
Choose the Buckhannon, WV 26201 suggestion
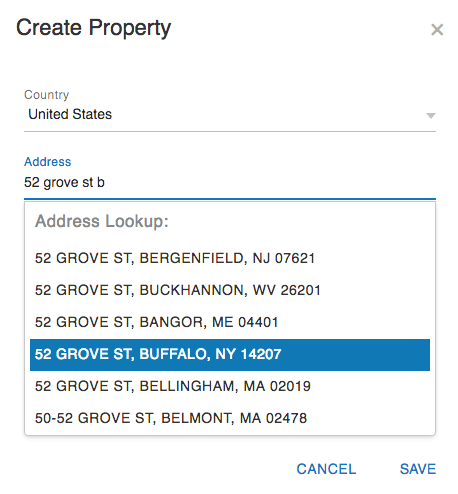point(230,290)
